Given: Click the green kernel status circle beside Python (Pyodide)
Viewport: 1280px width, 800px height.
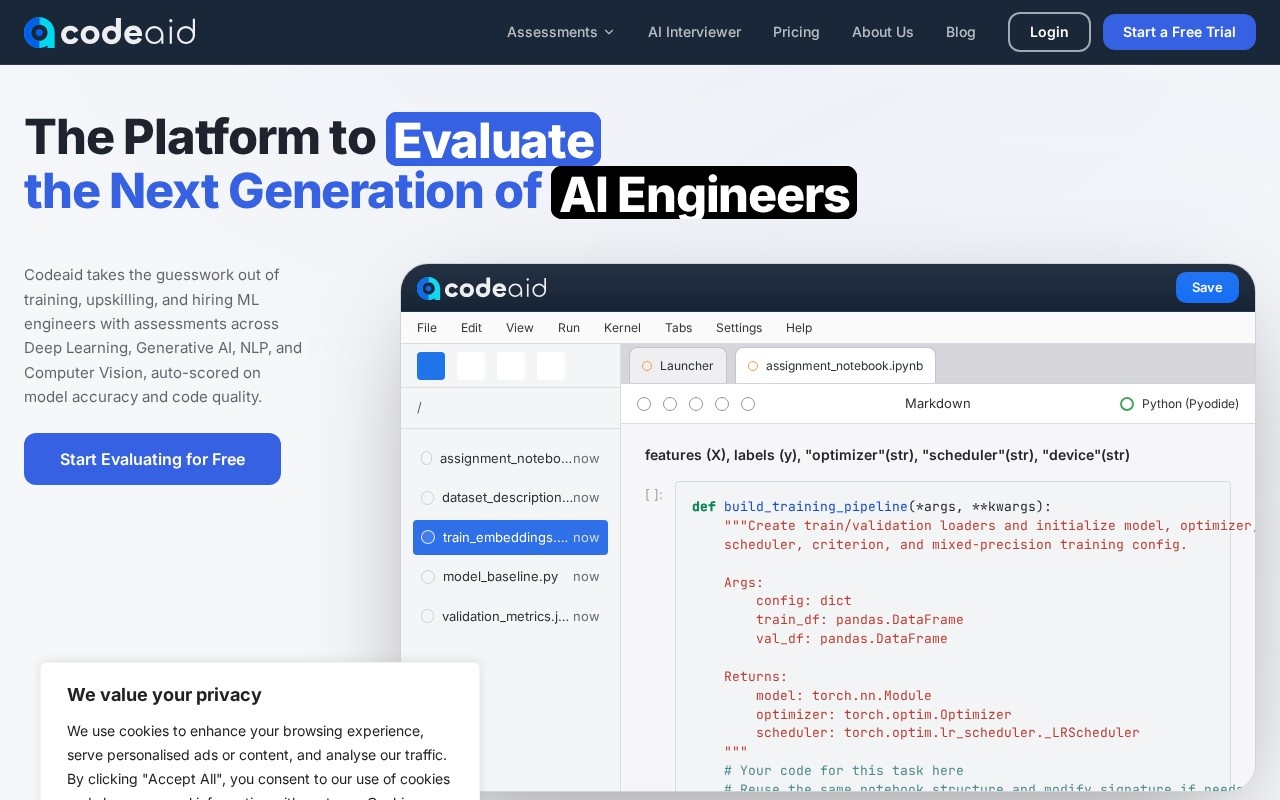Looking at the screenshot, I should (1127, 404).
